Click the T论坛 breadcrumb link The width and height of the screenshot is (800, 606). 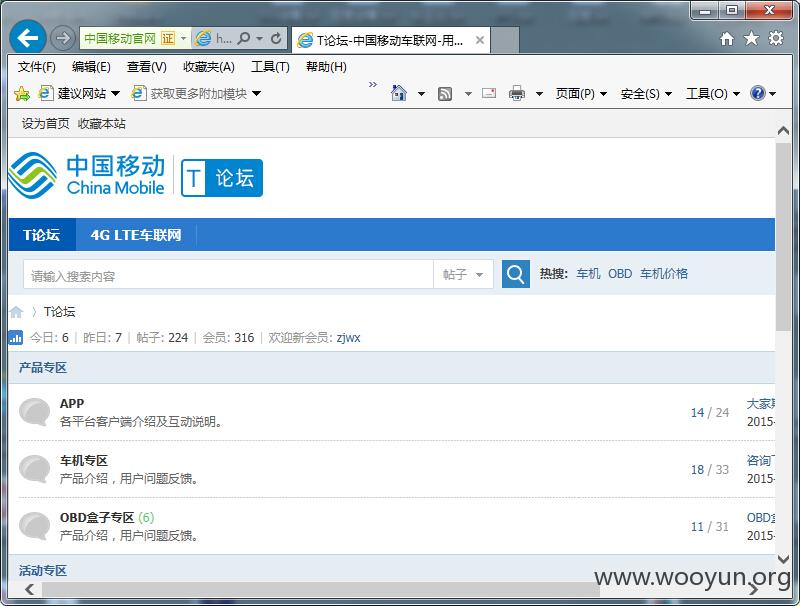[x=60, y=312]
